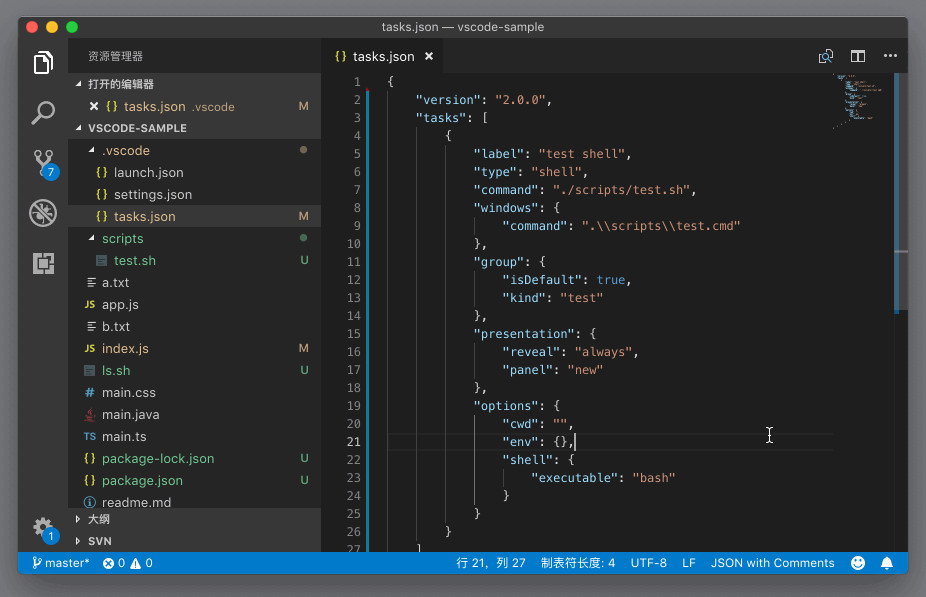926x597 pixels.
Task: Open the Explorer view in activity bar
Action: 43,63
